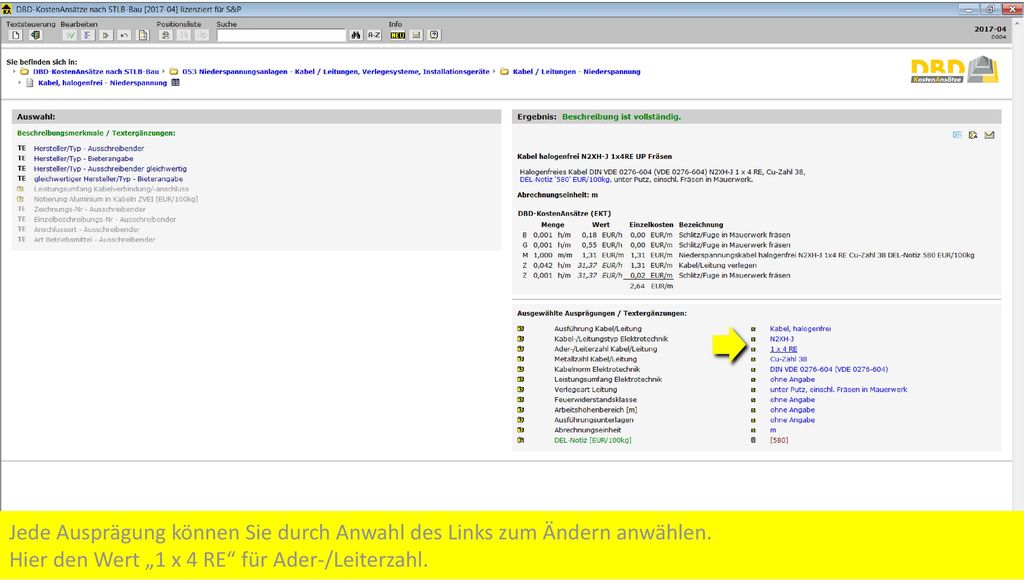Click the envelope icon in Info group
1024x580 pixels.
point(416,35)
